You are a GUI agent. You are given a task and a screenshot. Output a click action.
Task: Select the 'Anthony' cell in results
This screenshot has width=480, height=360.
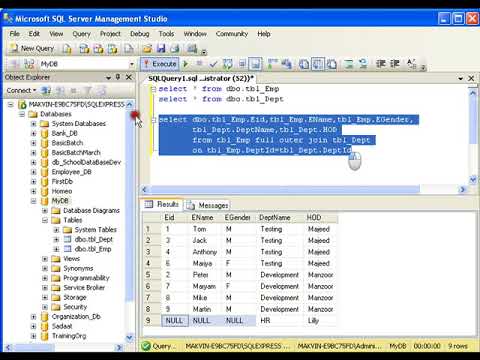204,252
